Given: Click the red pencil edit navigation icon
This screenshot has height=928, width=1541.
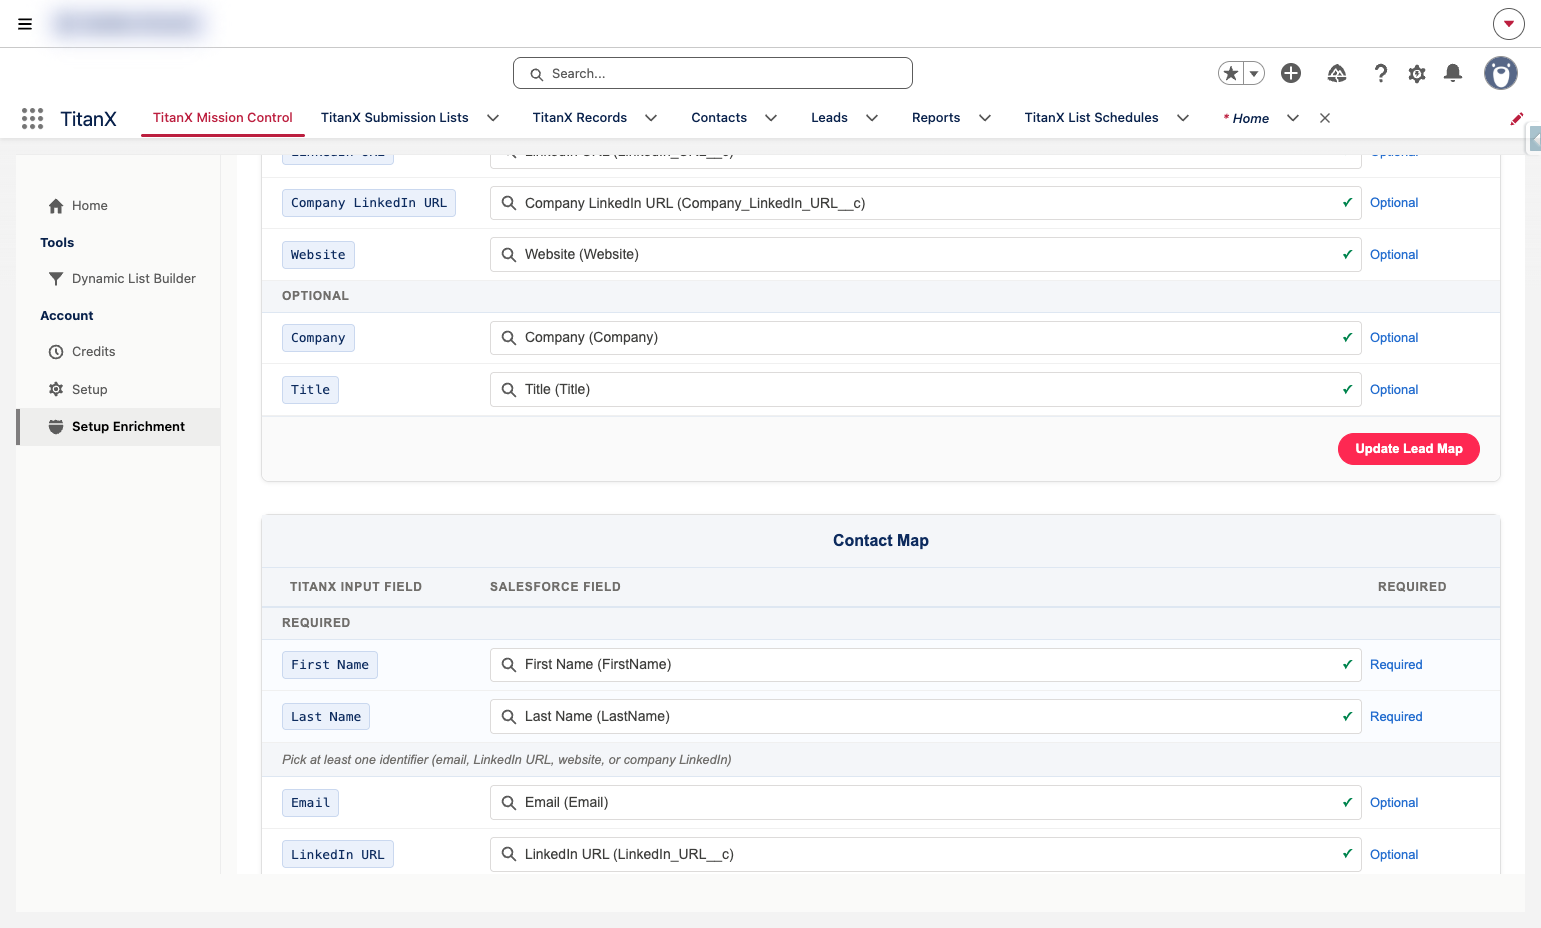Looking at the screenshot, I should tap(1517, 118).
